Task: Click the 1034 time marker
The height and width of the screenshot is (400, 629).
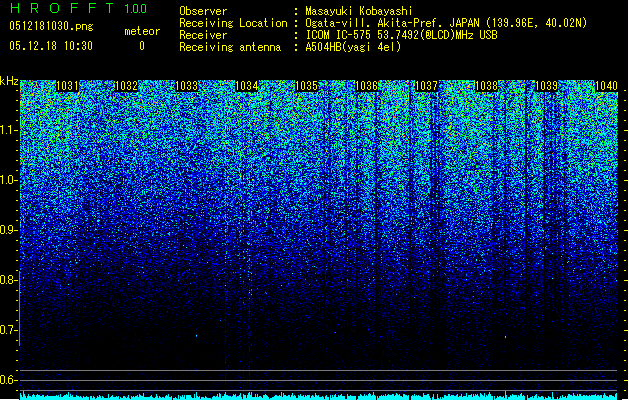Action: pyautogui.click(x=246, y=86)
